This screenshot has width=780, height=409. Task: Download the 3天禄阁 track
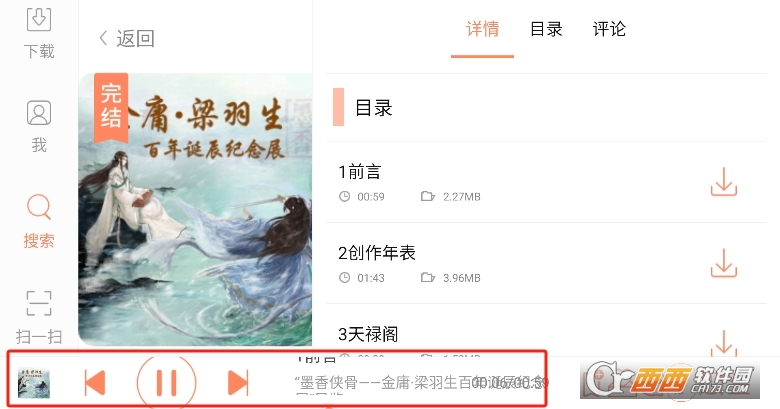[723, 343]
